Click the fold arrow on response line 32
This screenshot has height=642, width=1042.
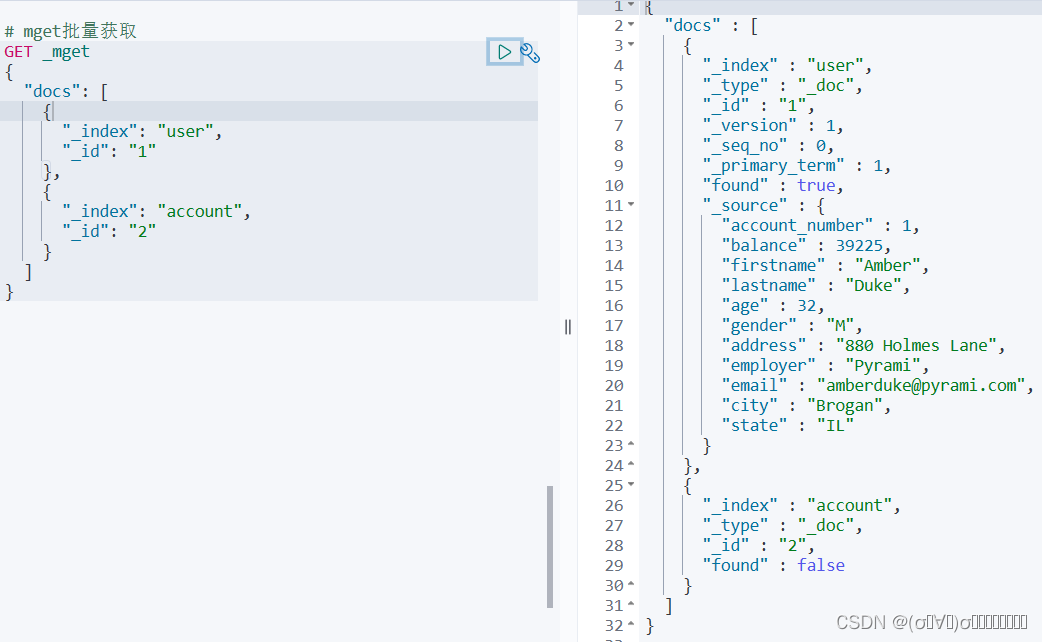click(x=631, y=624)
